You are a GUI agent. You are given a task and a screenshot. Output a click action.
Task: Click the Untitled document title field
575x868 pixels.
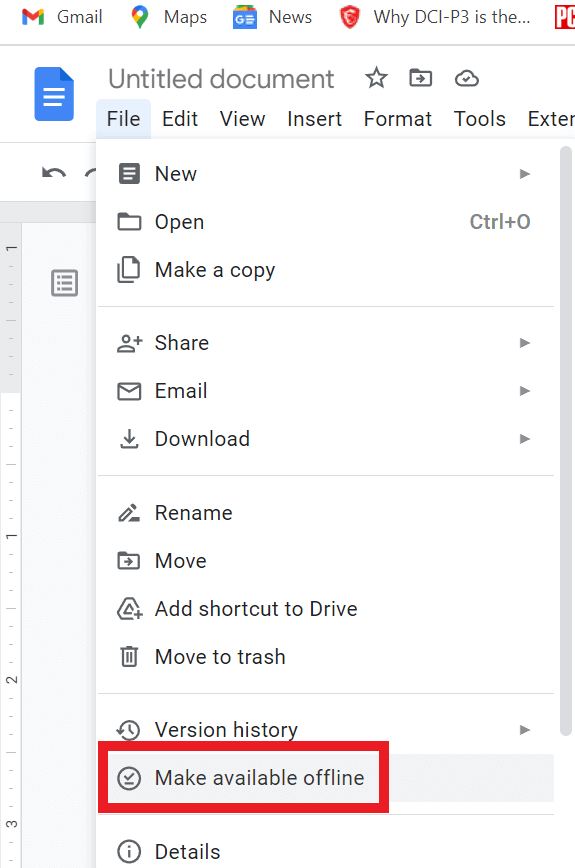[x=221, y=79]
